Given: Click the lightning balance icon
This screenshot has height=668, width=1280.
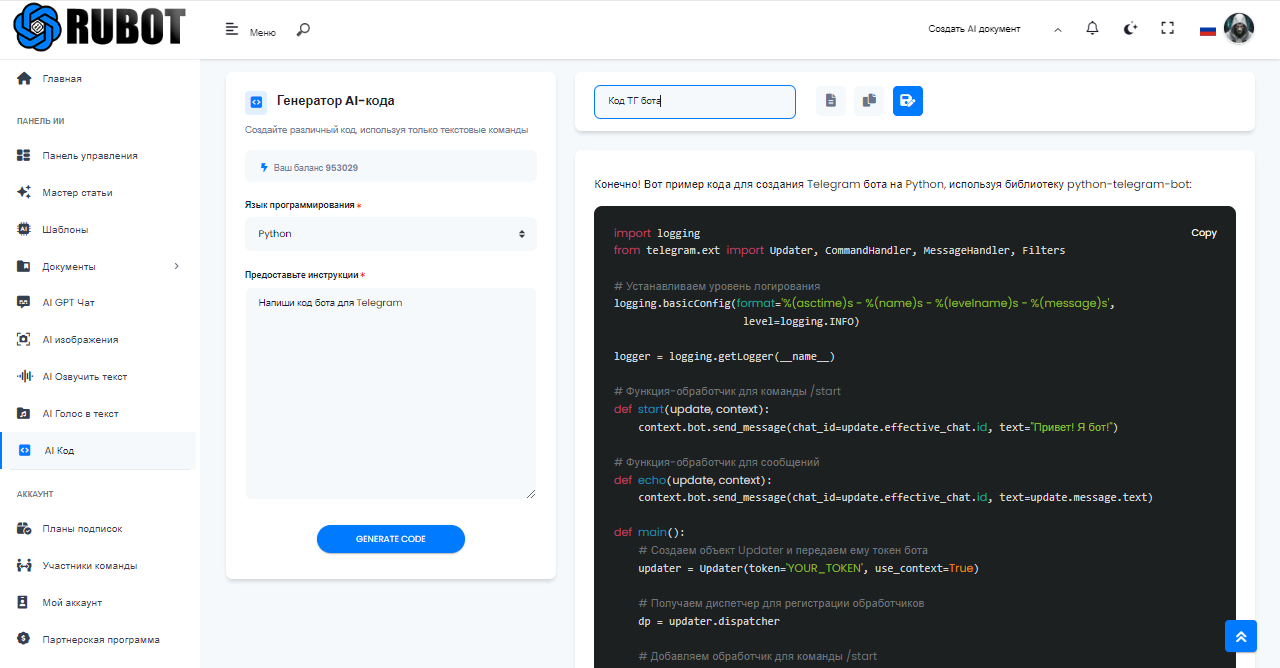Looking at the screenshot, I should (264, 167).
